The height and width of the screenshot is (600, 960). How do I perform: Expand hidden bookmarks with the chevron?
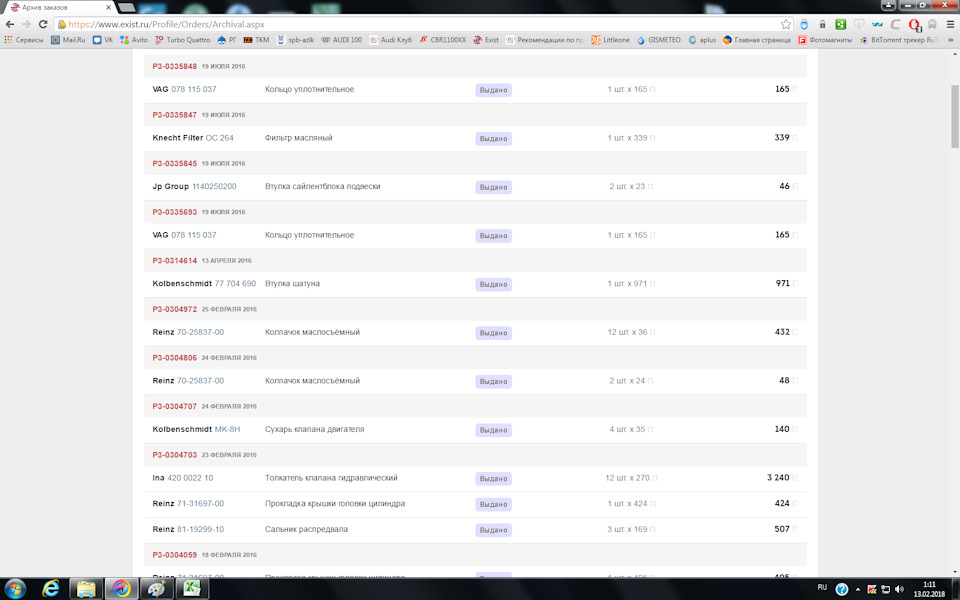pyautogui.click(x=950, y=40)
